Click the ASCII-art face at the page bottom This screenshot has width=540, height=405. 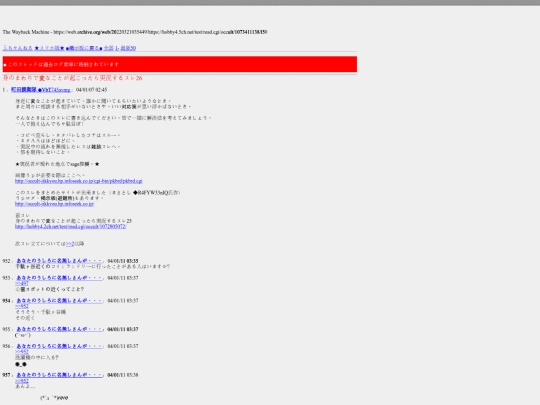[54, 398]
